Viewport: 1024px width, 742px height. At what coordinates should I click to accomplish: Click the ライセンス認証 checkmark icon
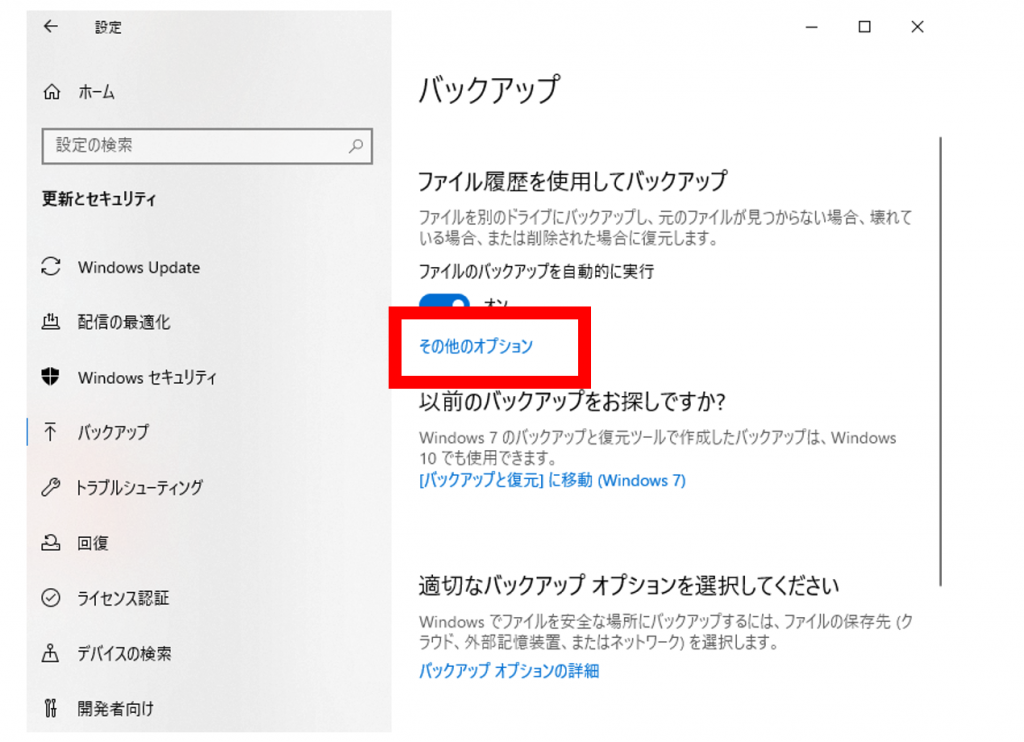coord(50,598)
